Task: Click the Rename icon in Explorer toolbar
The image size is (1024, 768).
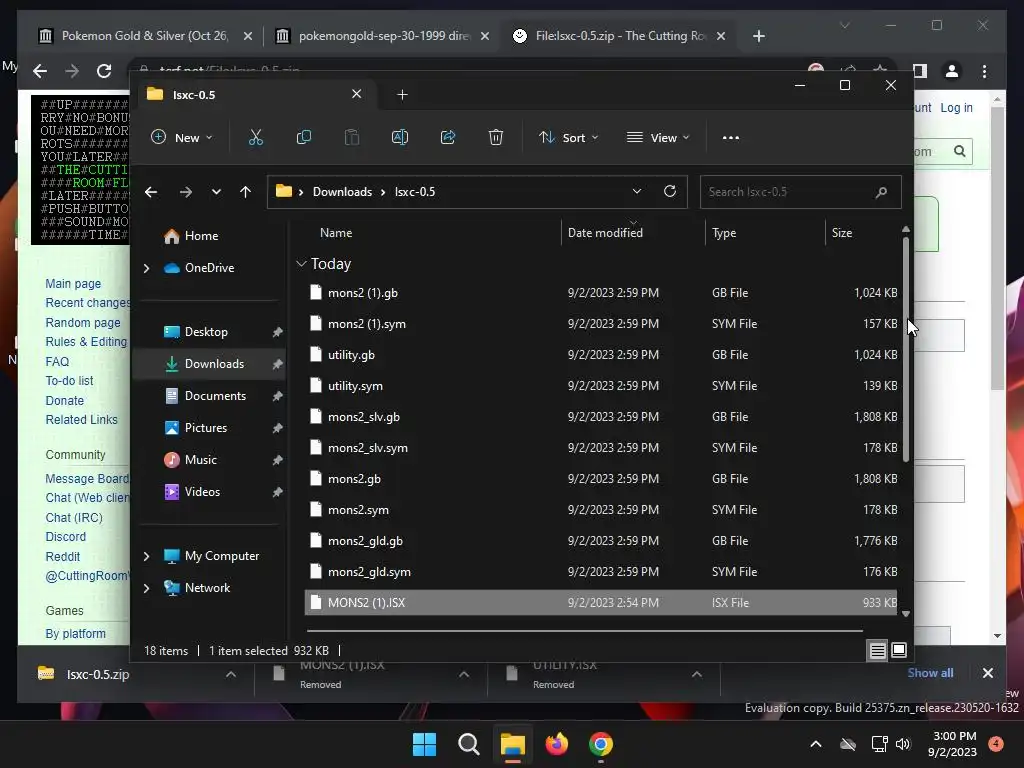Action: (x=400, y=137)
